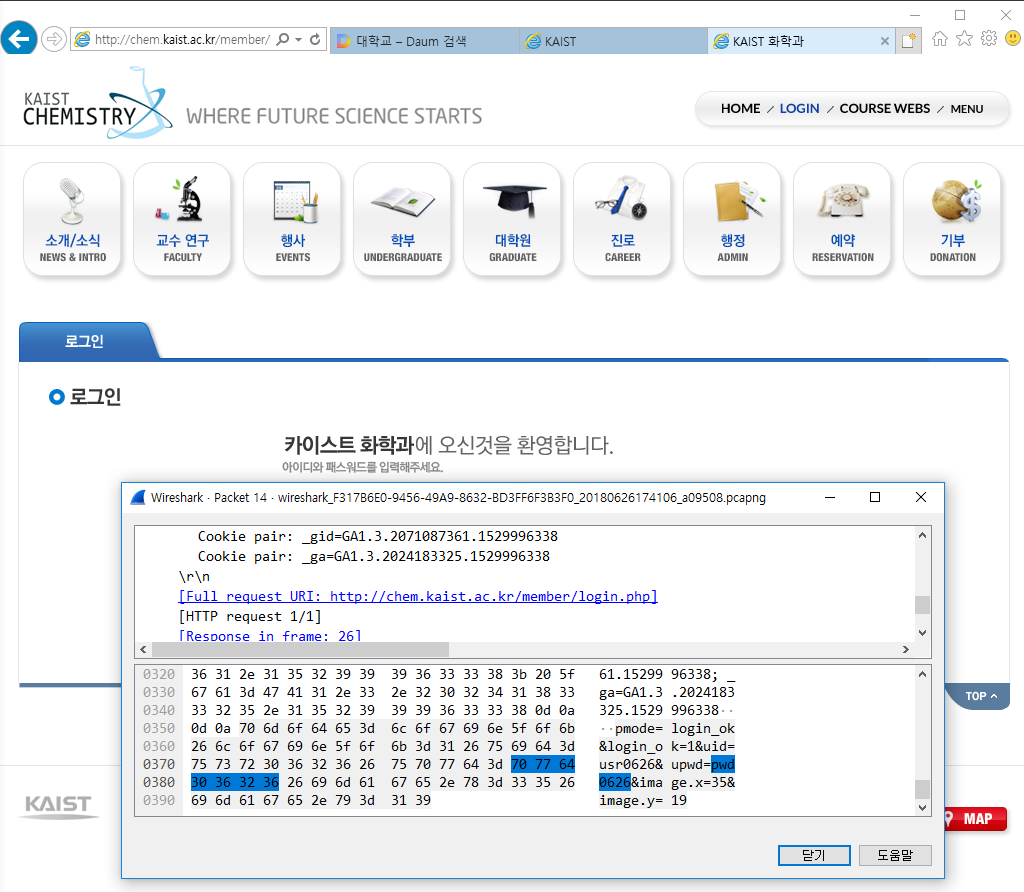The width and height of the screenshot is (1024, 892).
Task: Click the TOP scroll-to-top button
Action: [x=980, y=696]
